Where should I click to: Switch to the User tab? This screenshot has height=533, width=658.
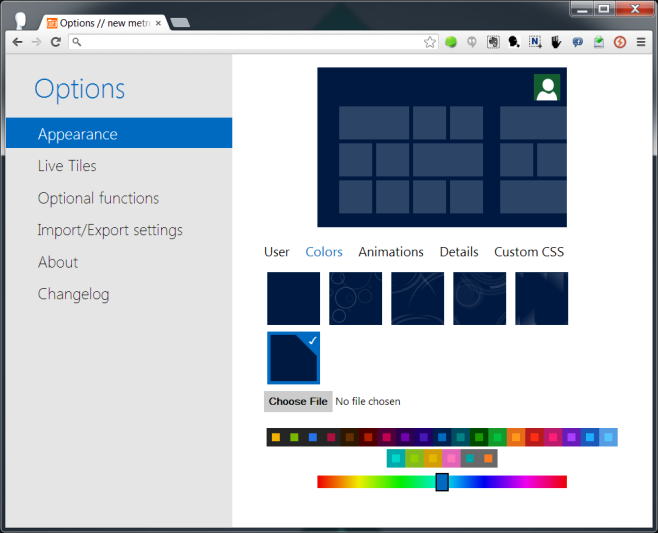(277, 252)
